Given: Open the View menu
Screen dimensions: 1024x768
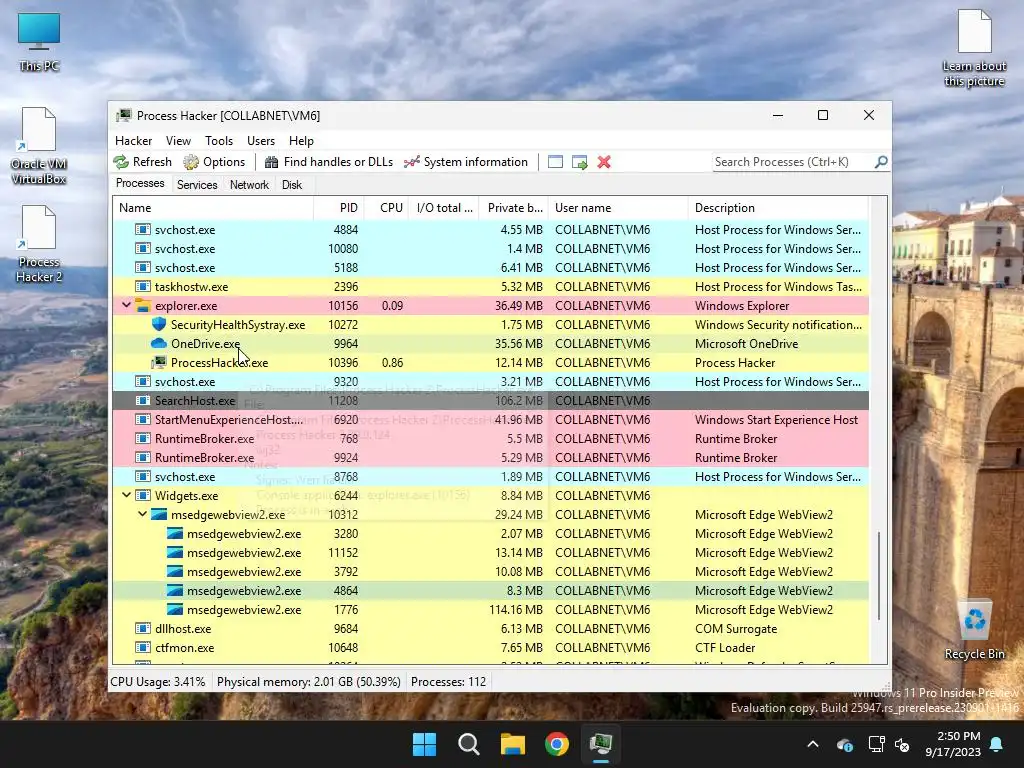Looking at the screenshot, I should pyautogui.click(x=178, y=141).
